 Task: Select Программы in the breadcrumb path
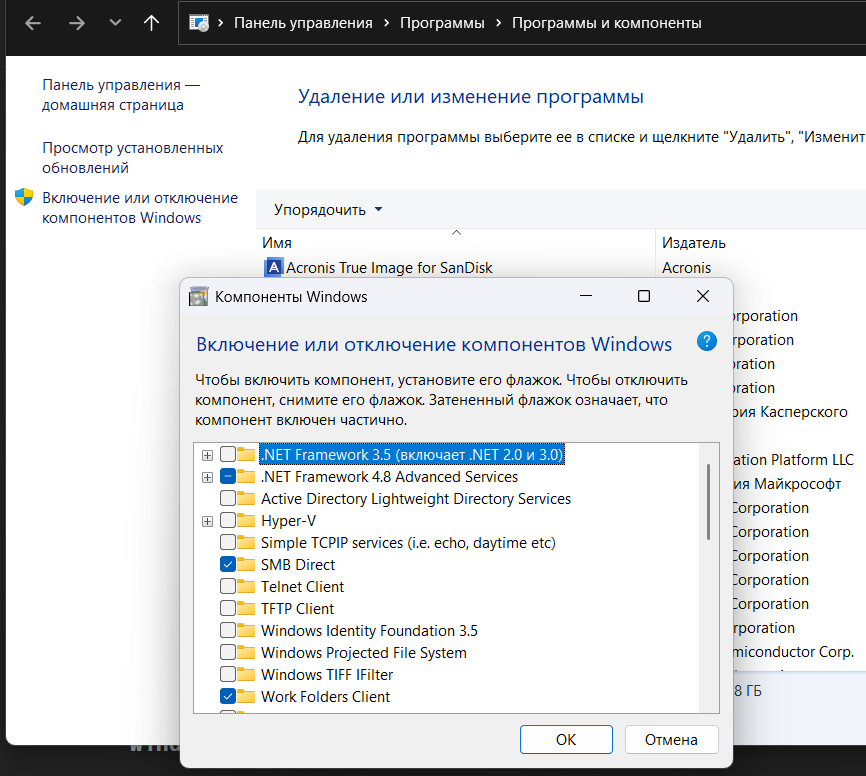[x=443, y=23]
